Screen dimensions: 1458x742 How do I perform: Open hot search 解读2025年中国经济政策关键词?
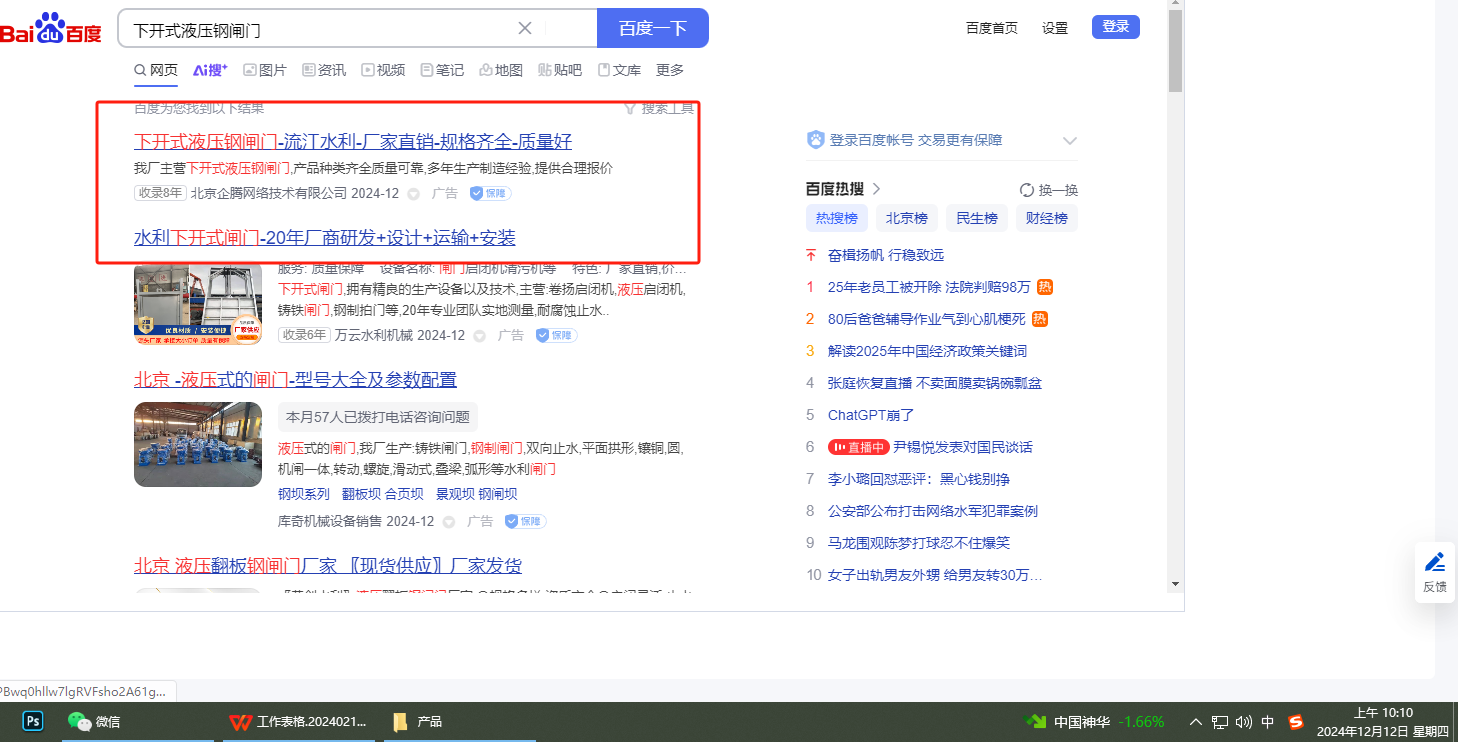[927, 351]
